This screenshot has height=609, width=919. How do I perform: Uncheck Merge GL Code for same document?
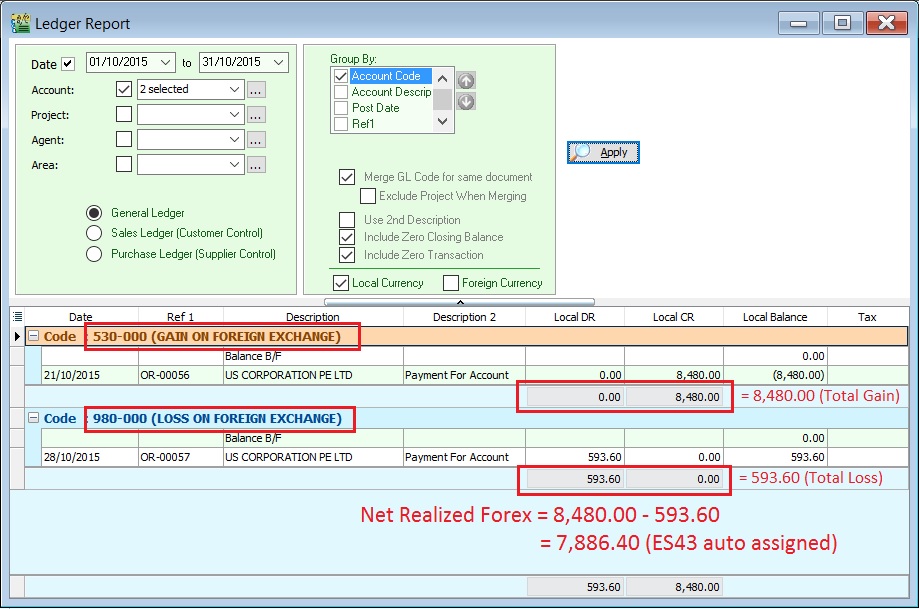347,177
